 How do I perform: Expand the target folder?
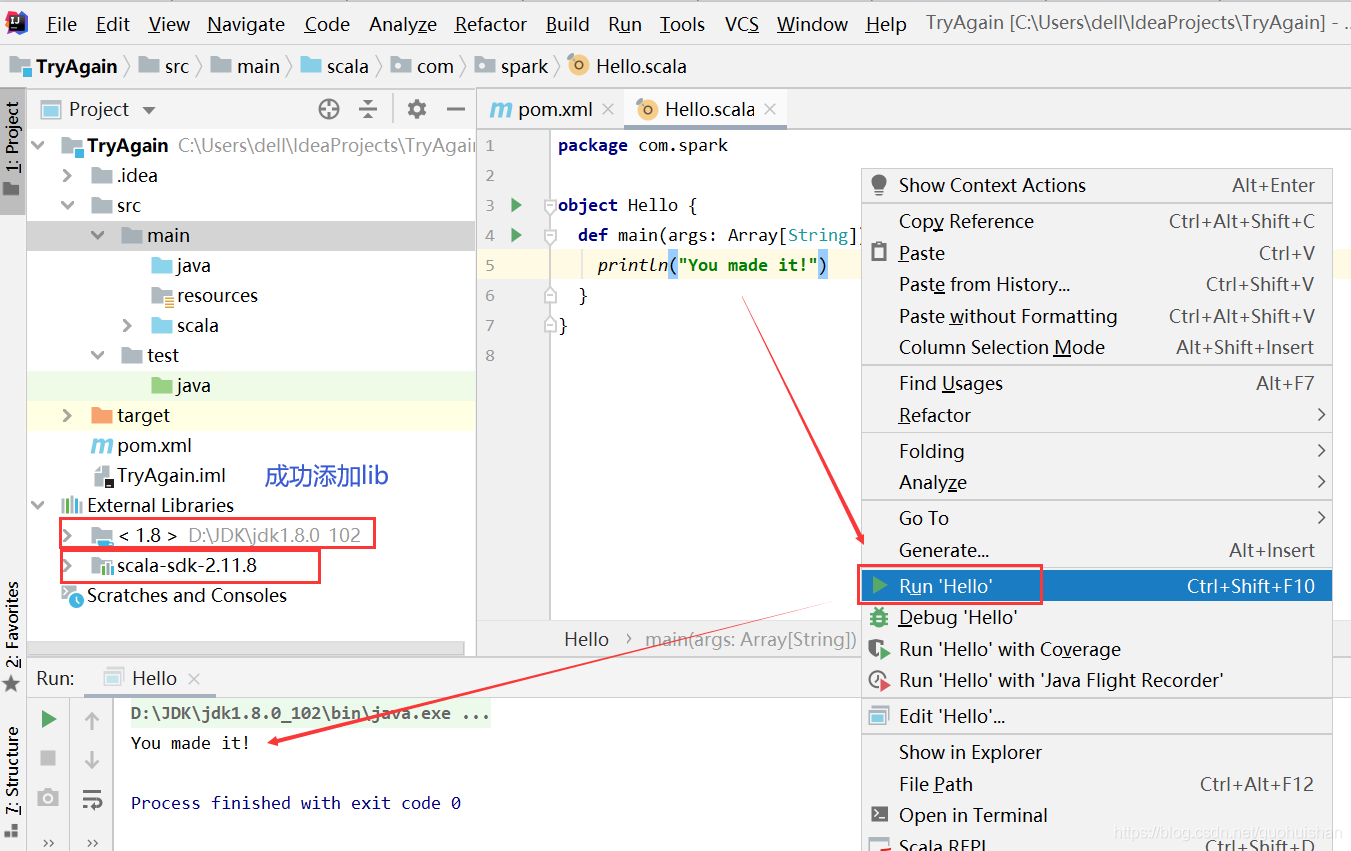[x=67, y=416]
